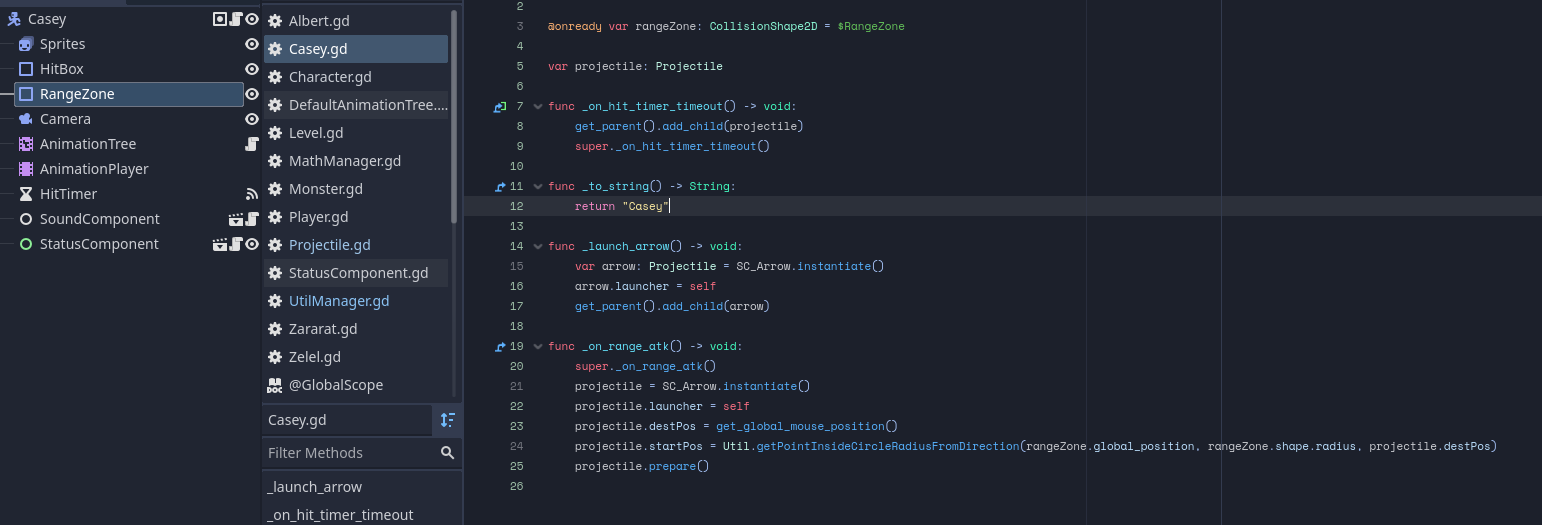Click the script list vertical scrollbar
The image size is (1542, 525).
(455, 115)
